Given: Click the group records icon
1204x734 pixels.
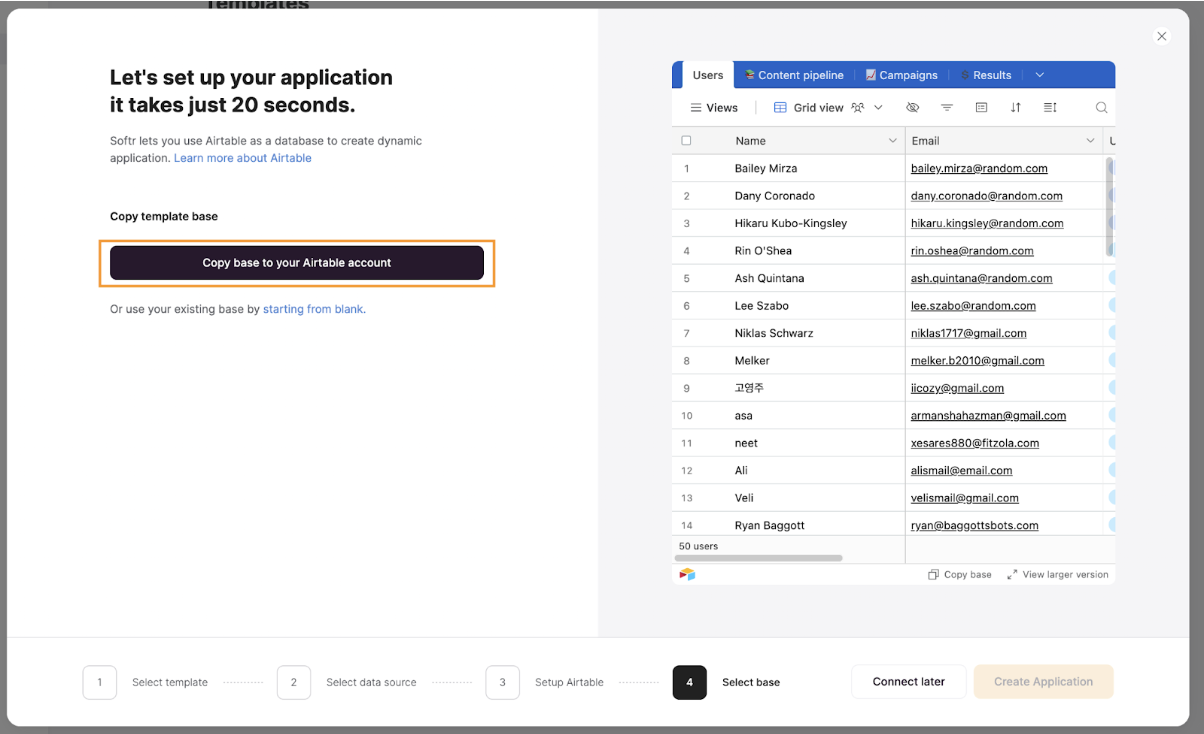Looking at the screenshot, I should tap(981, 107).
